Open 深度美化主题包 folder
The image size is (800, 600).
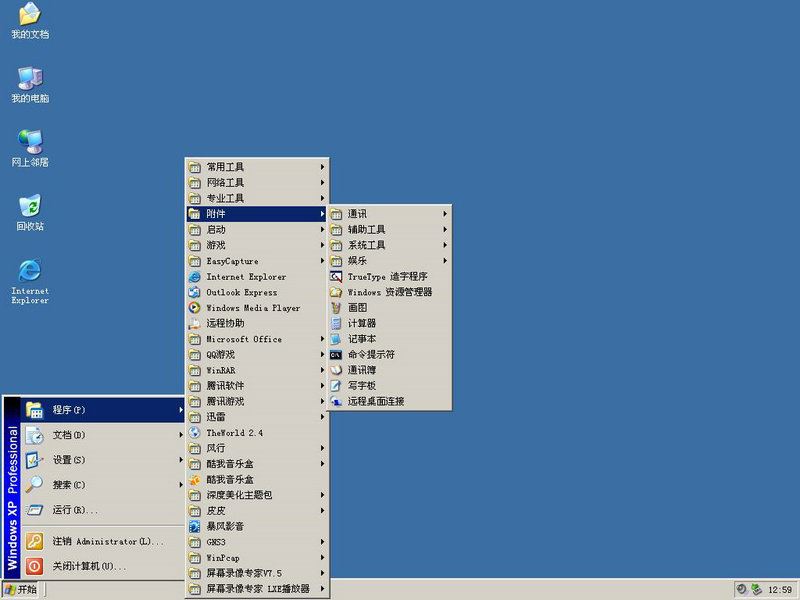[257, 495]
